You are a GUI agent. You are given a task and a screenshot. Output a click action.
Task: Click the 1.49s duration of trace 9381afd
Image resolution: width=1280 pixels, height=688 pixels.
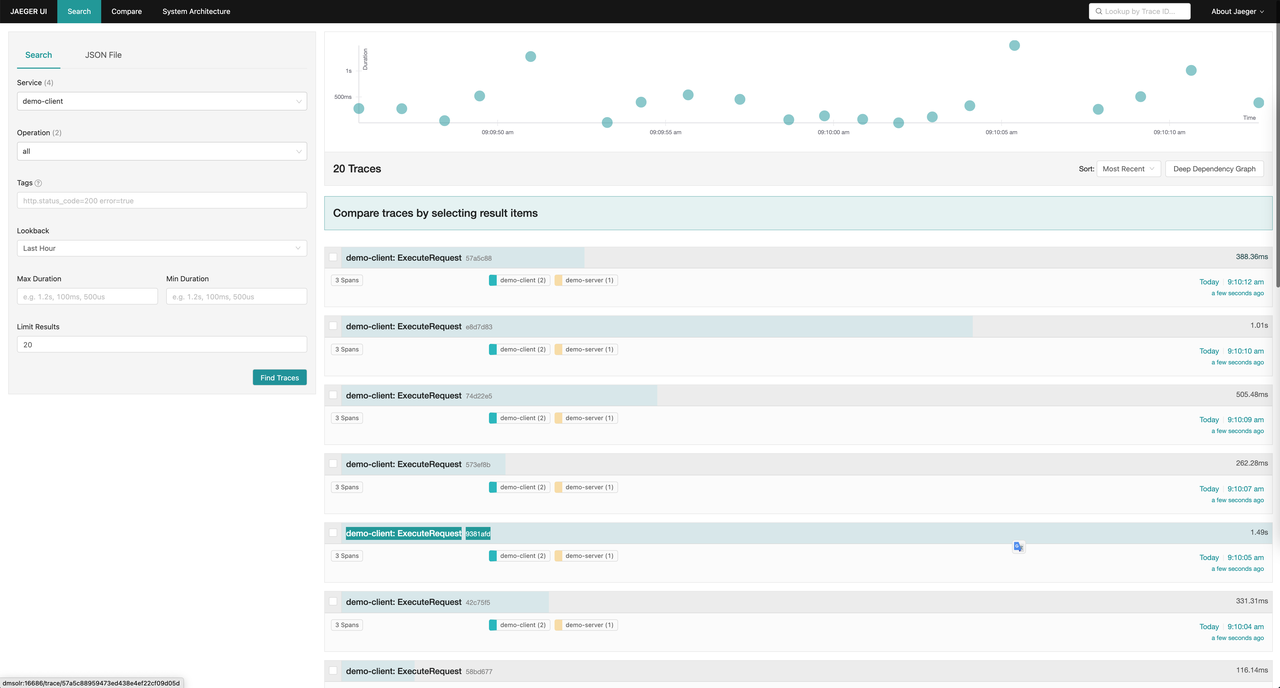[1258, 533]
